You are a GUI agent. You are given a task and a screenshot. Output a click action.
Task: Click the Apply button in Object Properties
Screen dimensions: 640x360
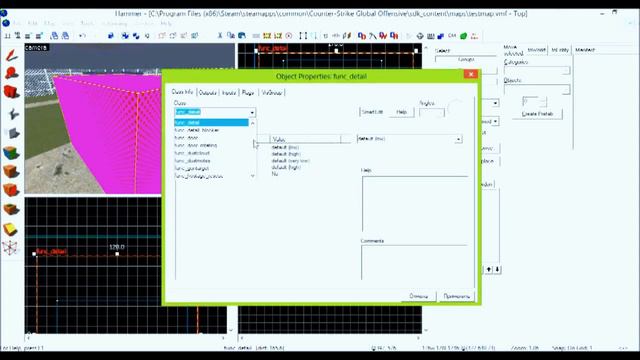pos(457,296)
